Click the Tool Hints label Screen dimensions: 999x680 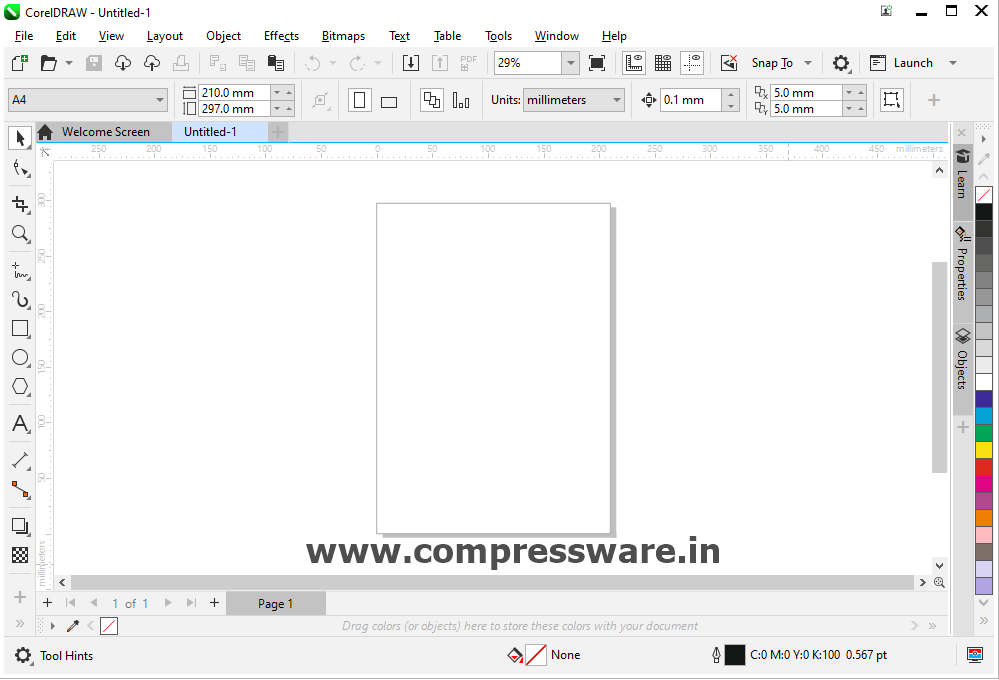tap(66, 655)
